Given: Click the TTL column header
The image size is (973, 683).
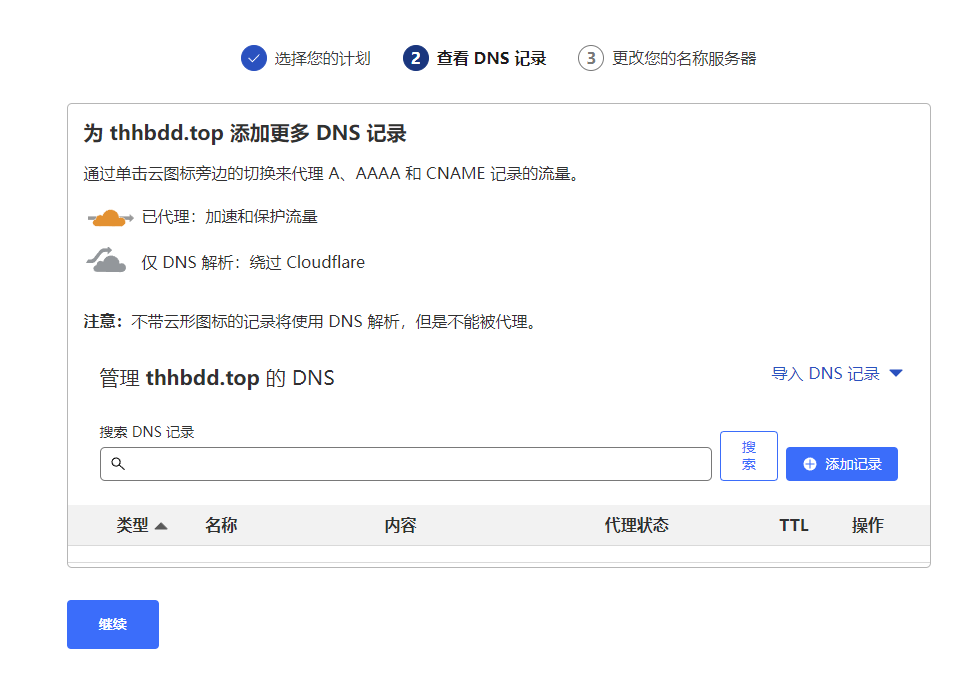Looking at the screenshot, I should [793, 525].
